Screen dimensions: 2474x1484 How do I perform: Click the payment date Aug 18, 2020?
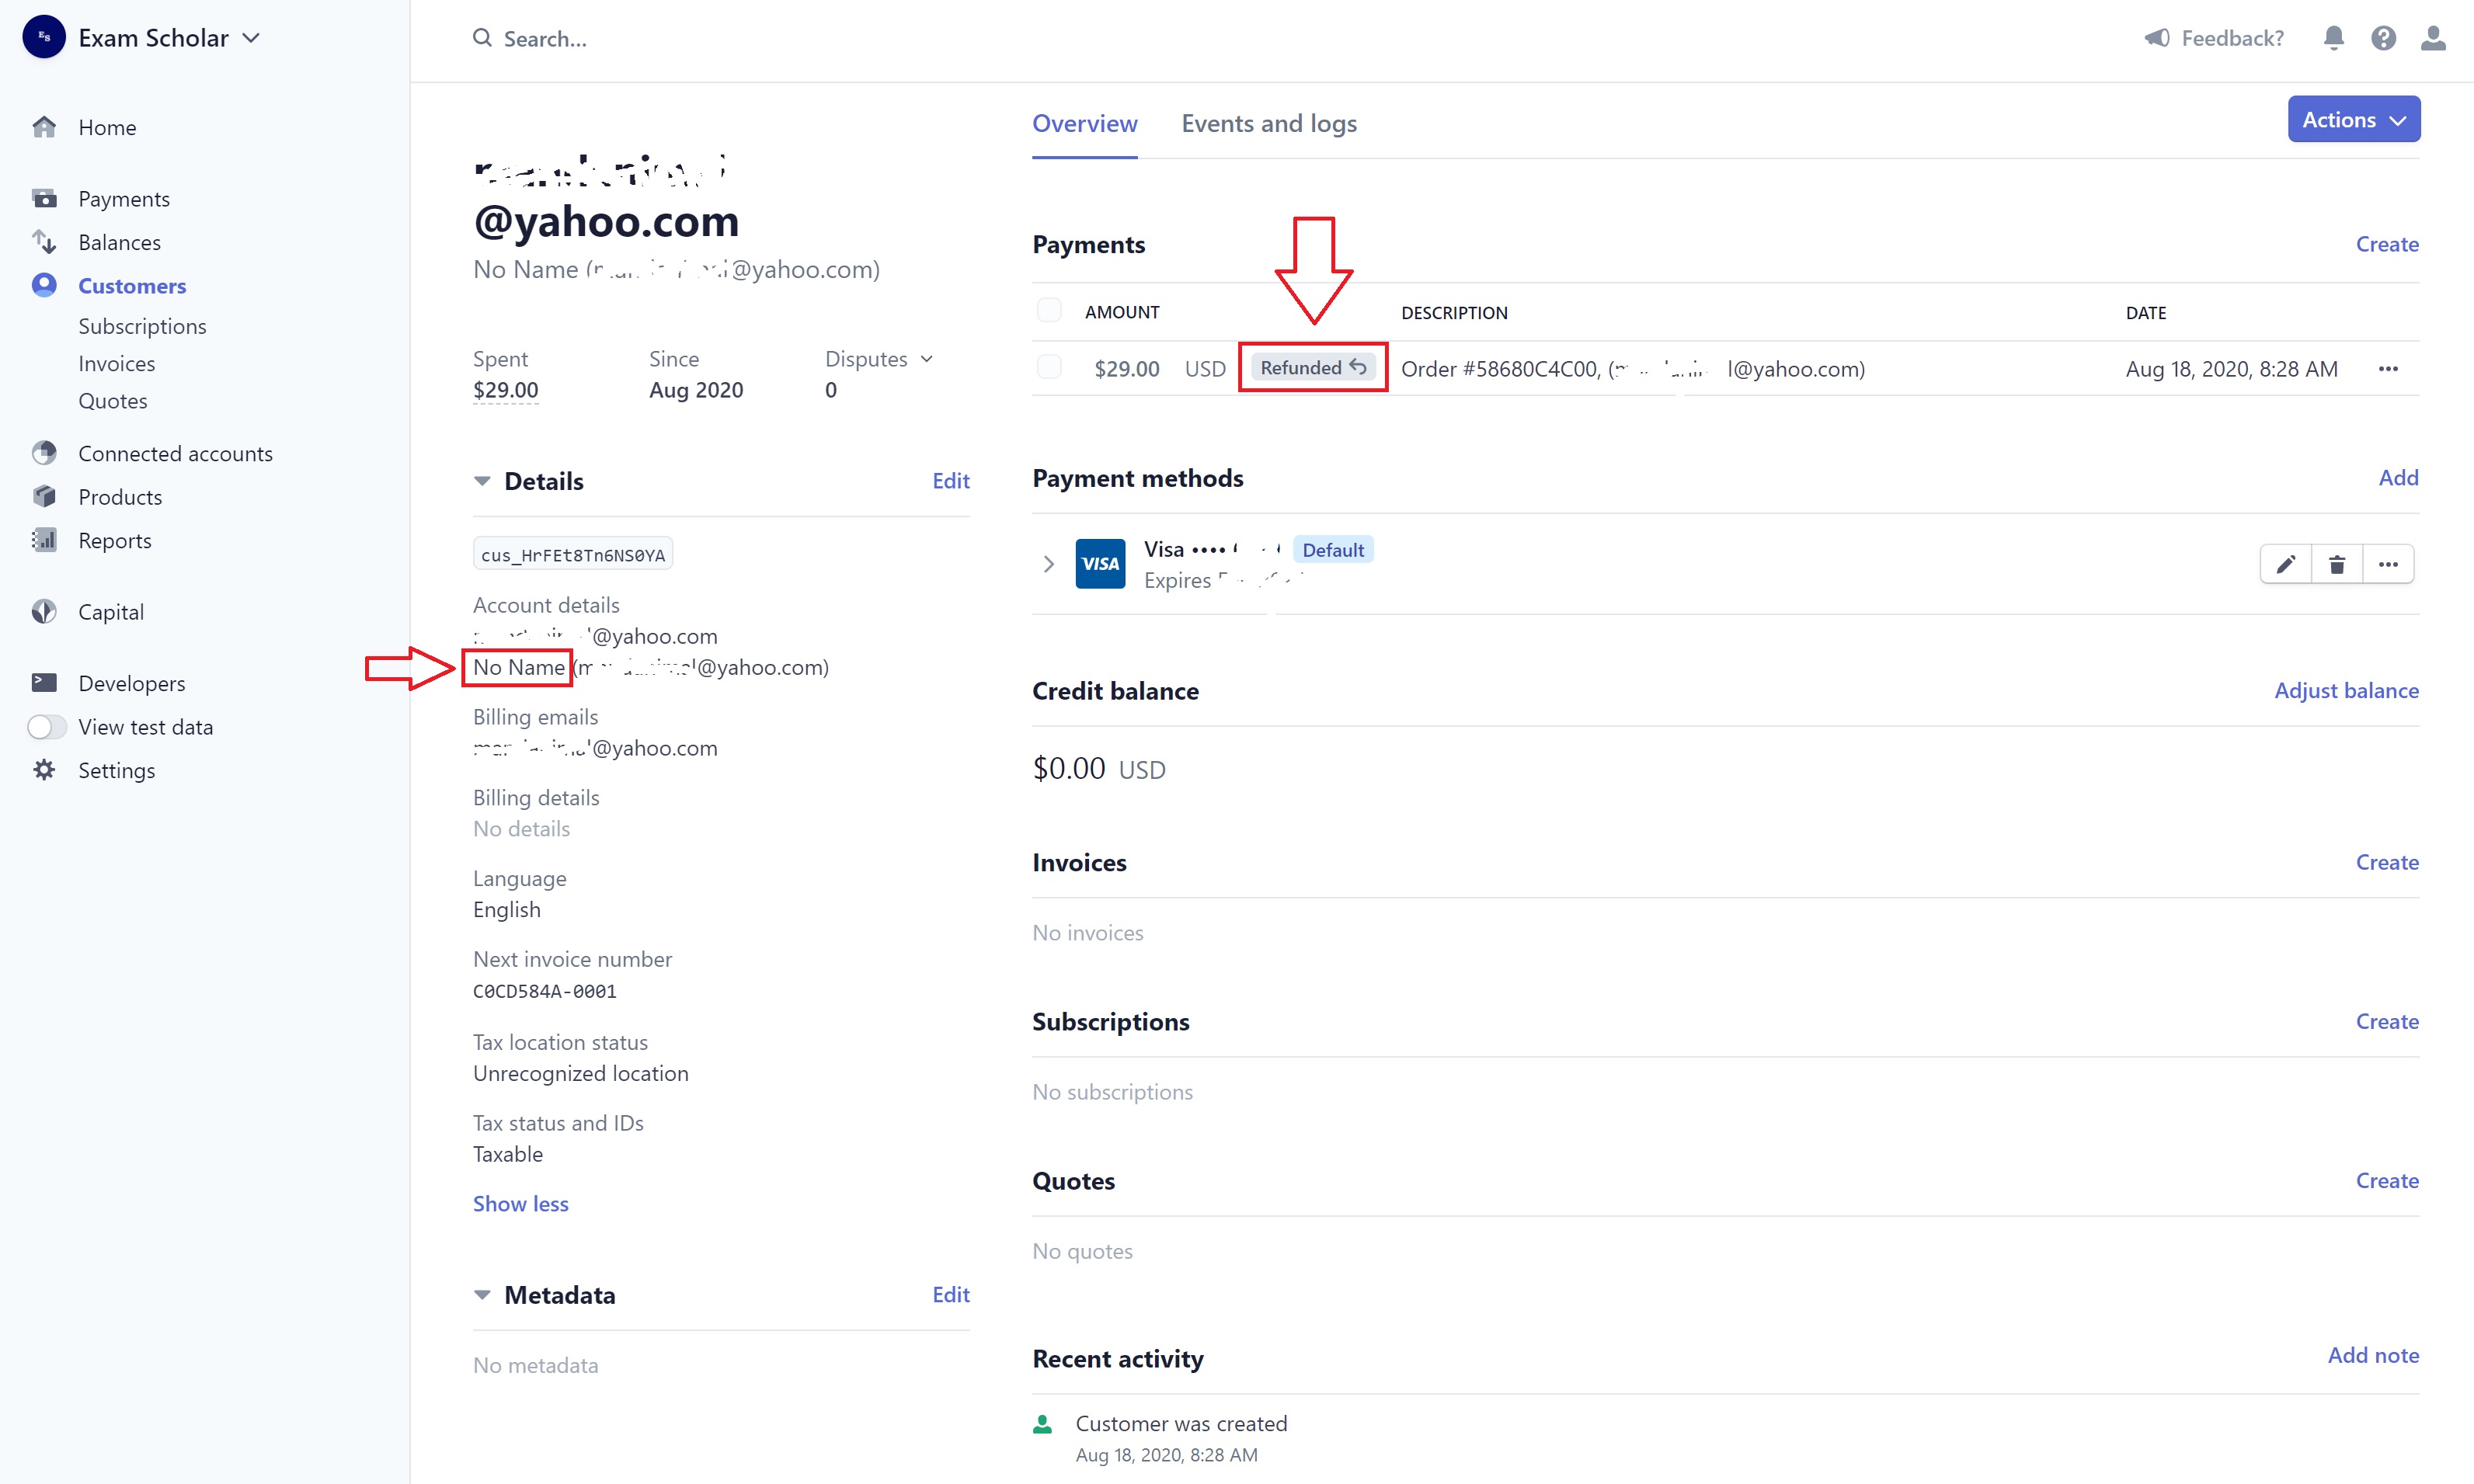(x=2231, y=369)
